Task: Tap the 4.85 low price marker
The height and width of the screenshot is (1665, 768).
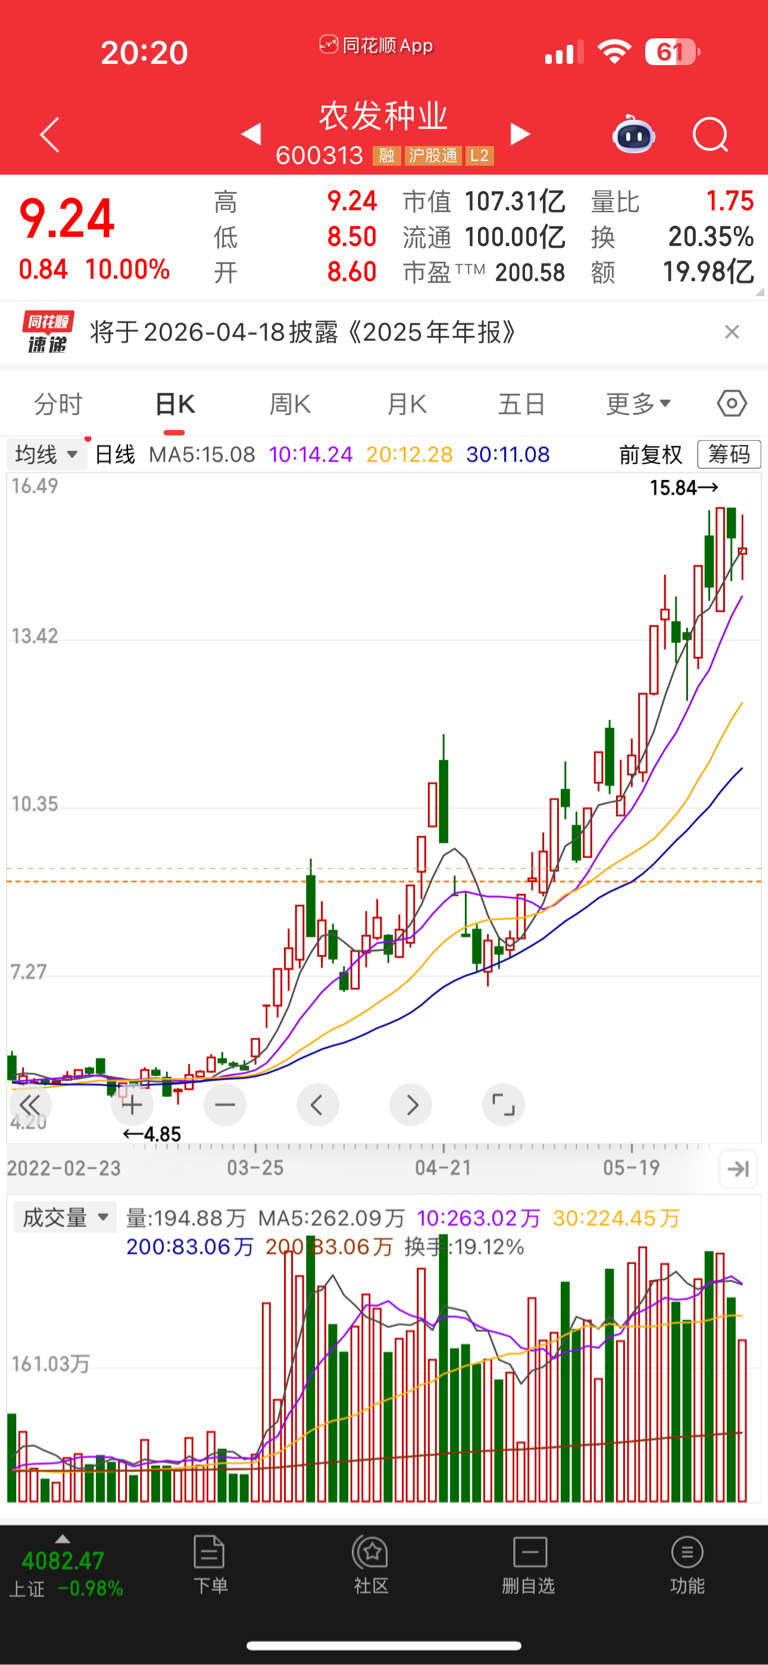Action: [x=152, y=1134]
